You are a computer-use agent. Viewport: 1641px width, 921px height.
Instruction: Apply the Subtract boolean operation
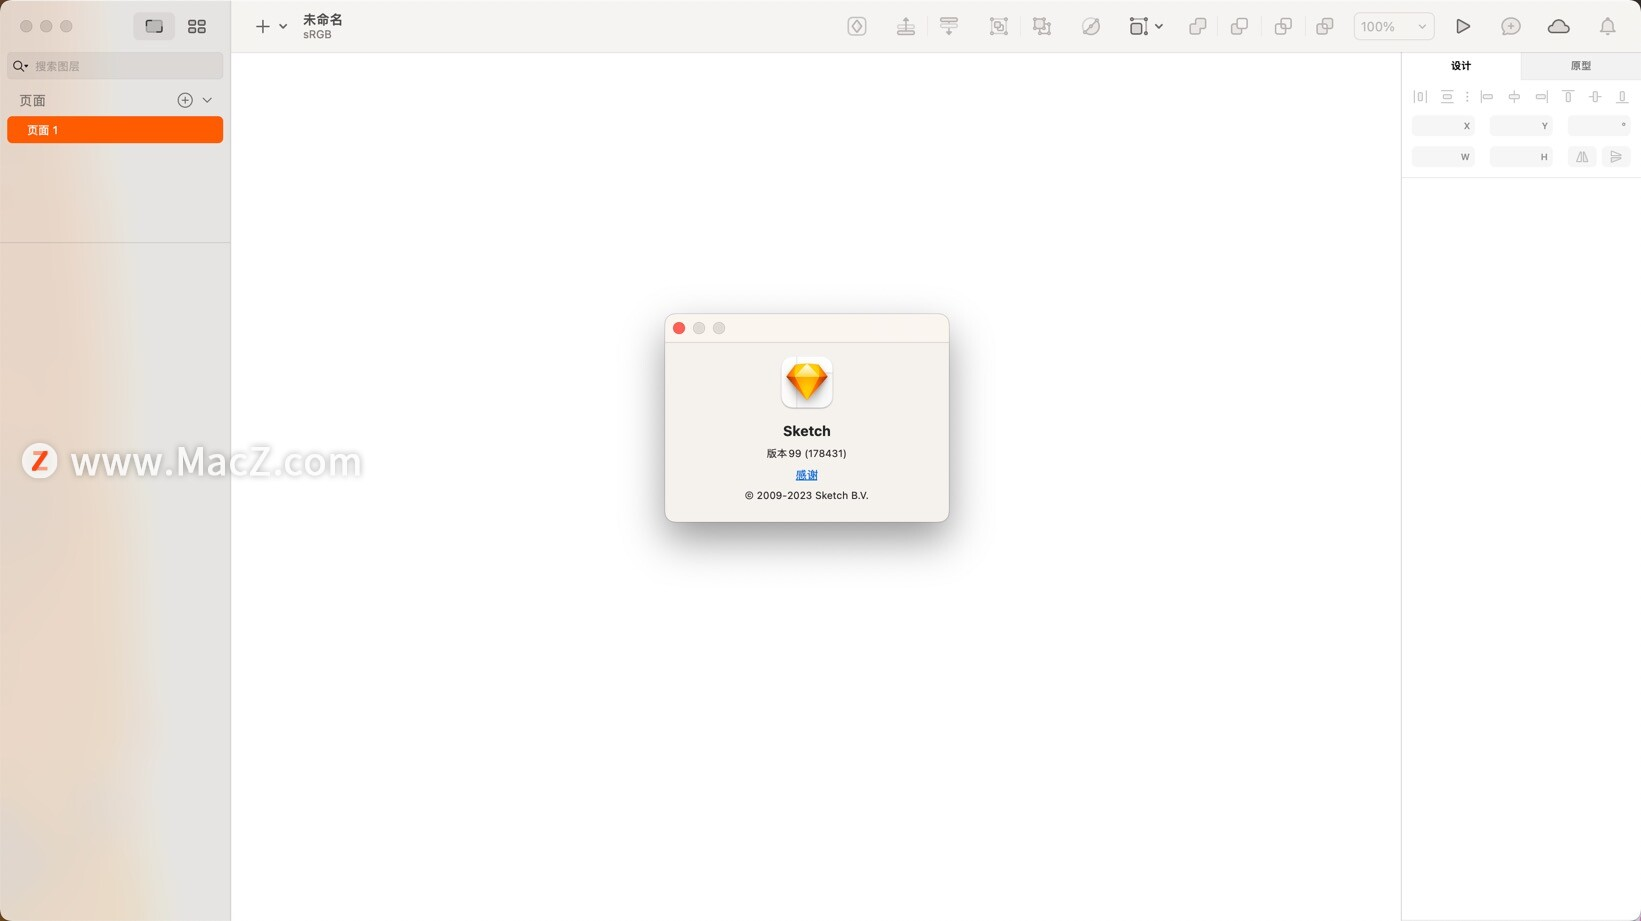coord(1239,26)
